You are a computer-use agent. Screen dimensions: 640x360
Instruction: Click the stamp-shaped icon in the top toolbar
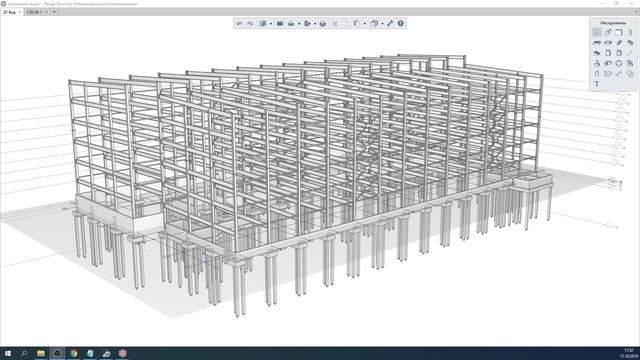tap(291, 24)
